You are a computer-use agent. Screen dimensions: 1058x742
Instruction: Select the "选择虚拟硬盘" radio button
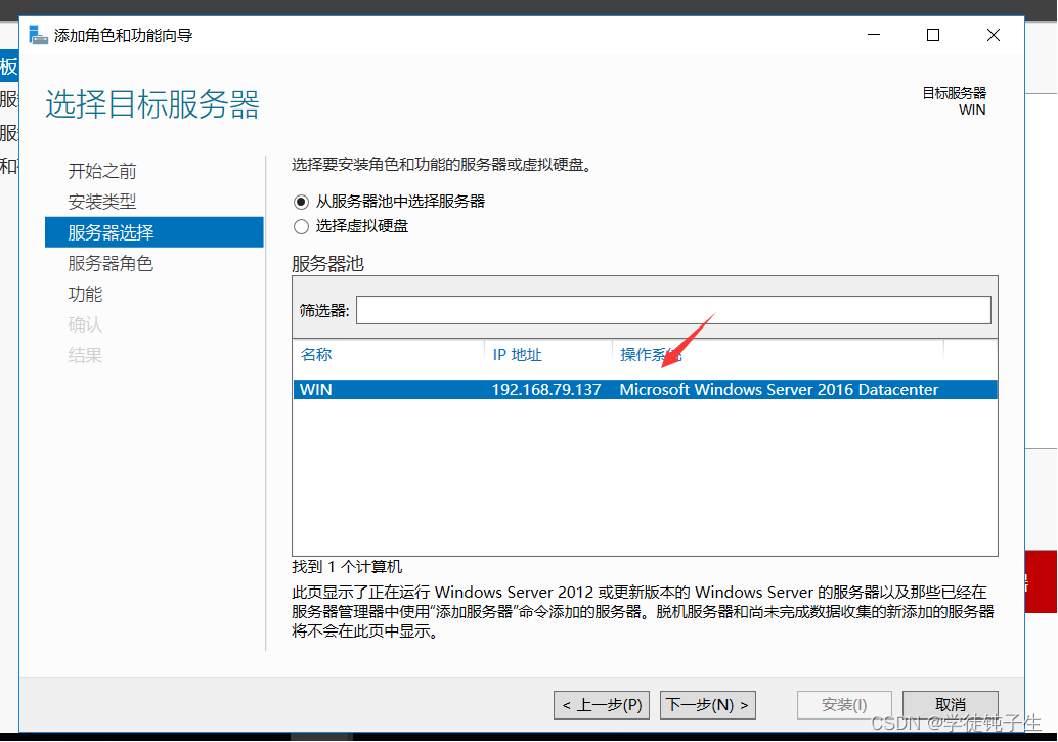click(302, 227)
